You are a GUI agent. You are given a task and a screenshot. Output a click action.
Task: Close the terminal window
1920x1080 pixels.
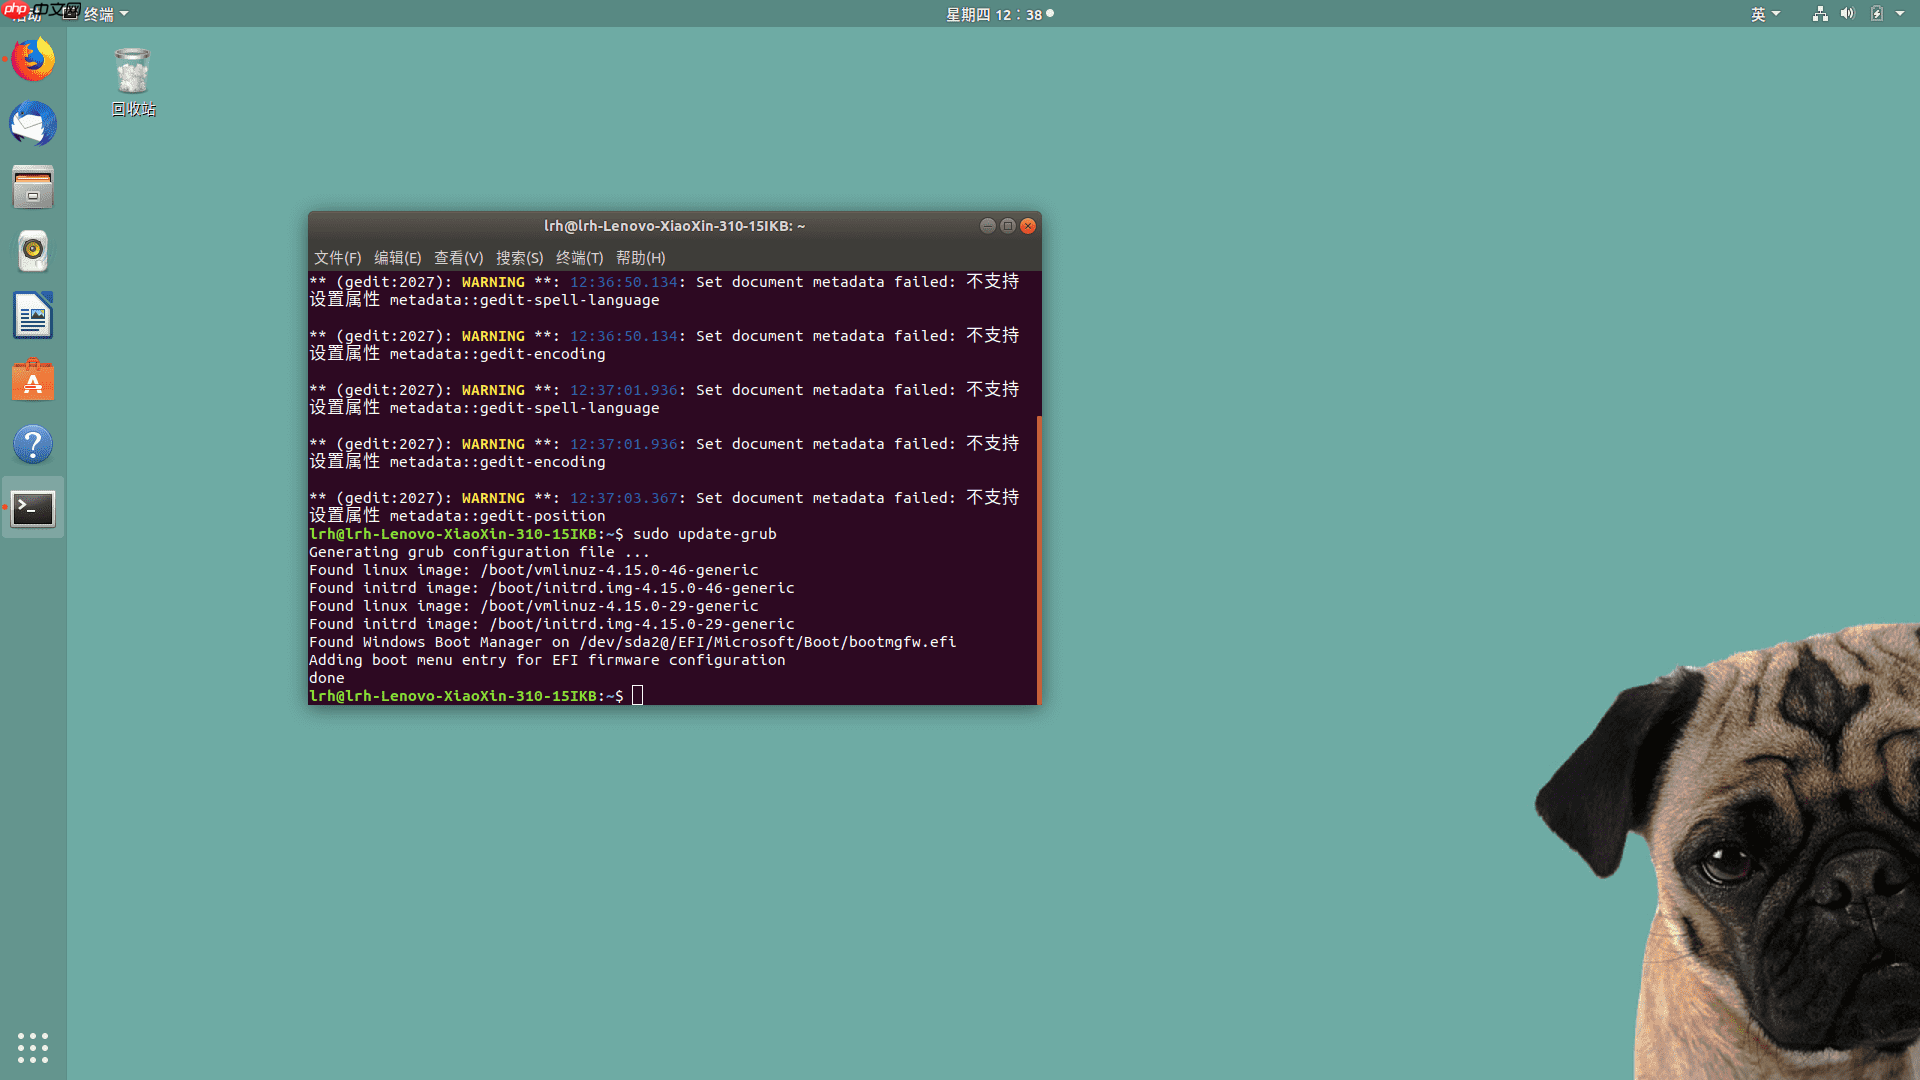click(x=1028, y=226)
